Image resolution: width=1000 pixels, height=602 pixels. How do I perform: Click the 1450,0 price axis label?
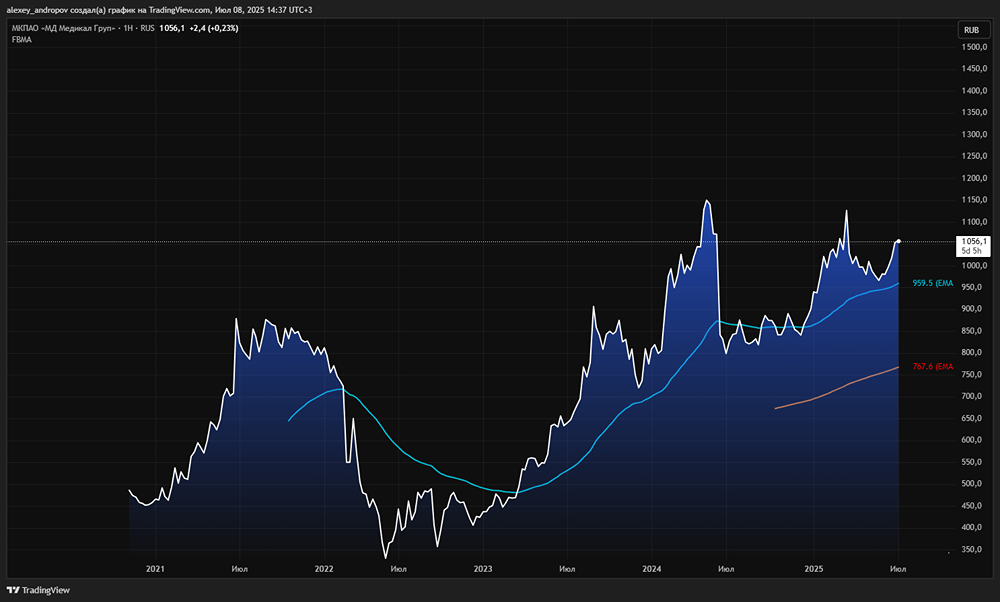(x=974, y=69)
